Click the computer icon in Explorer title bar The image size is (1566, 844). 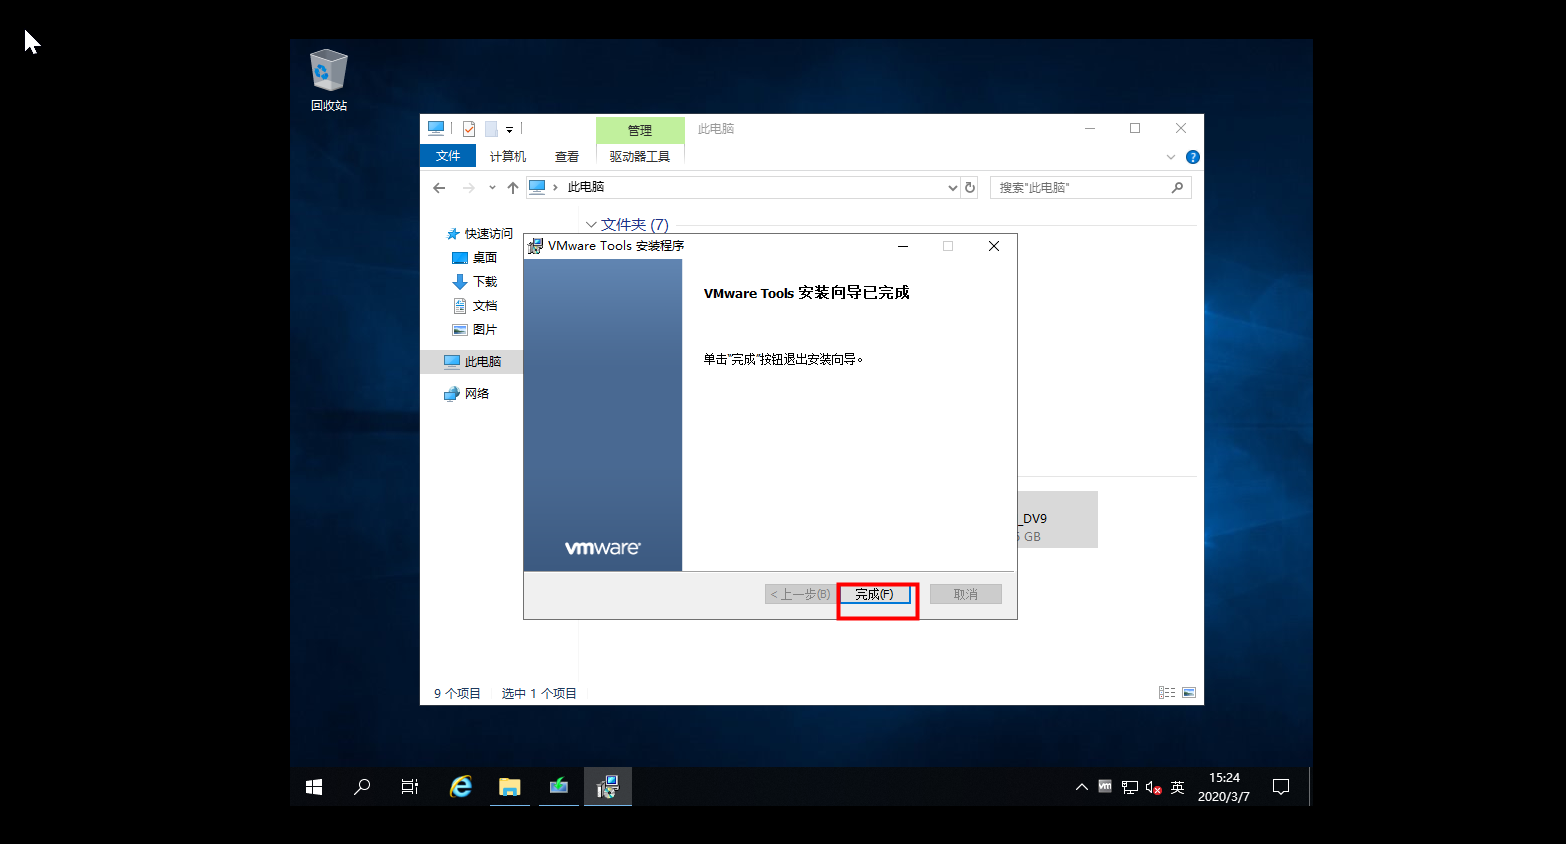coord(436,128)
